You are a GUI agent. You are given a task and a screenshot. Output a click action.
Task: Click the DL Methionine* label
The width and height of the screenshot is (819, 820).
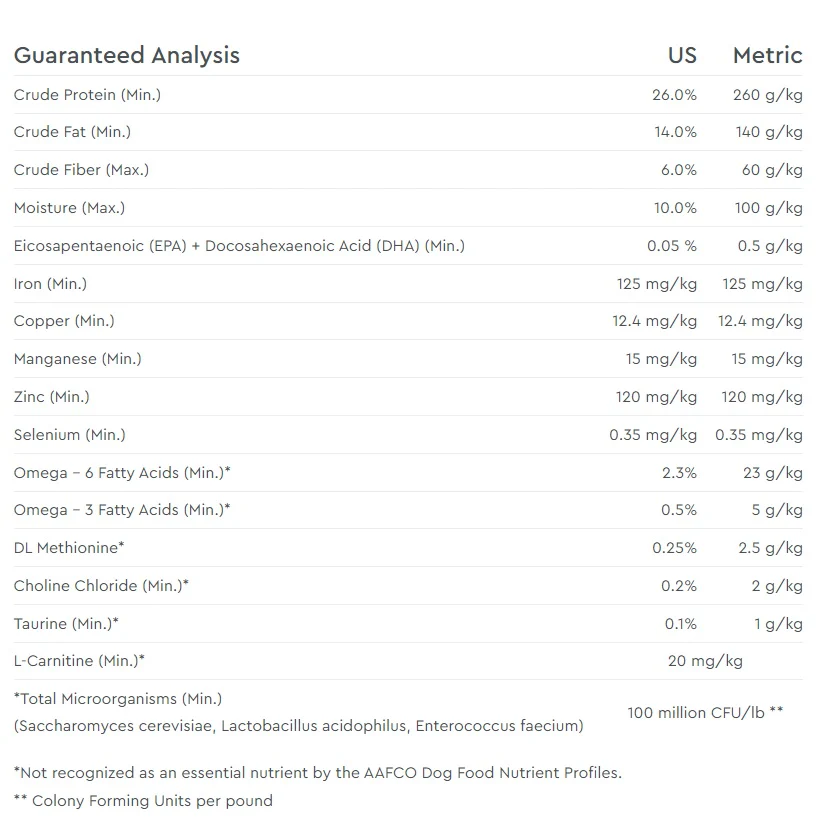pos(69,548)
